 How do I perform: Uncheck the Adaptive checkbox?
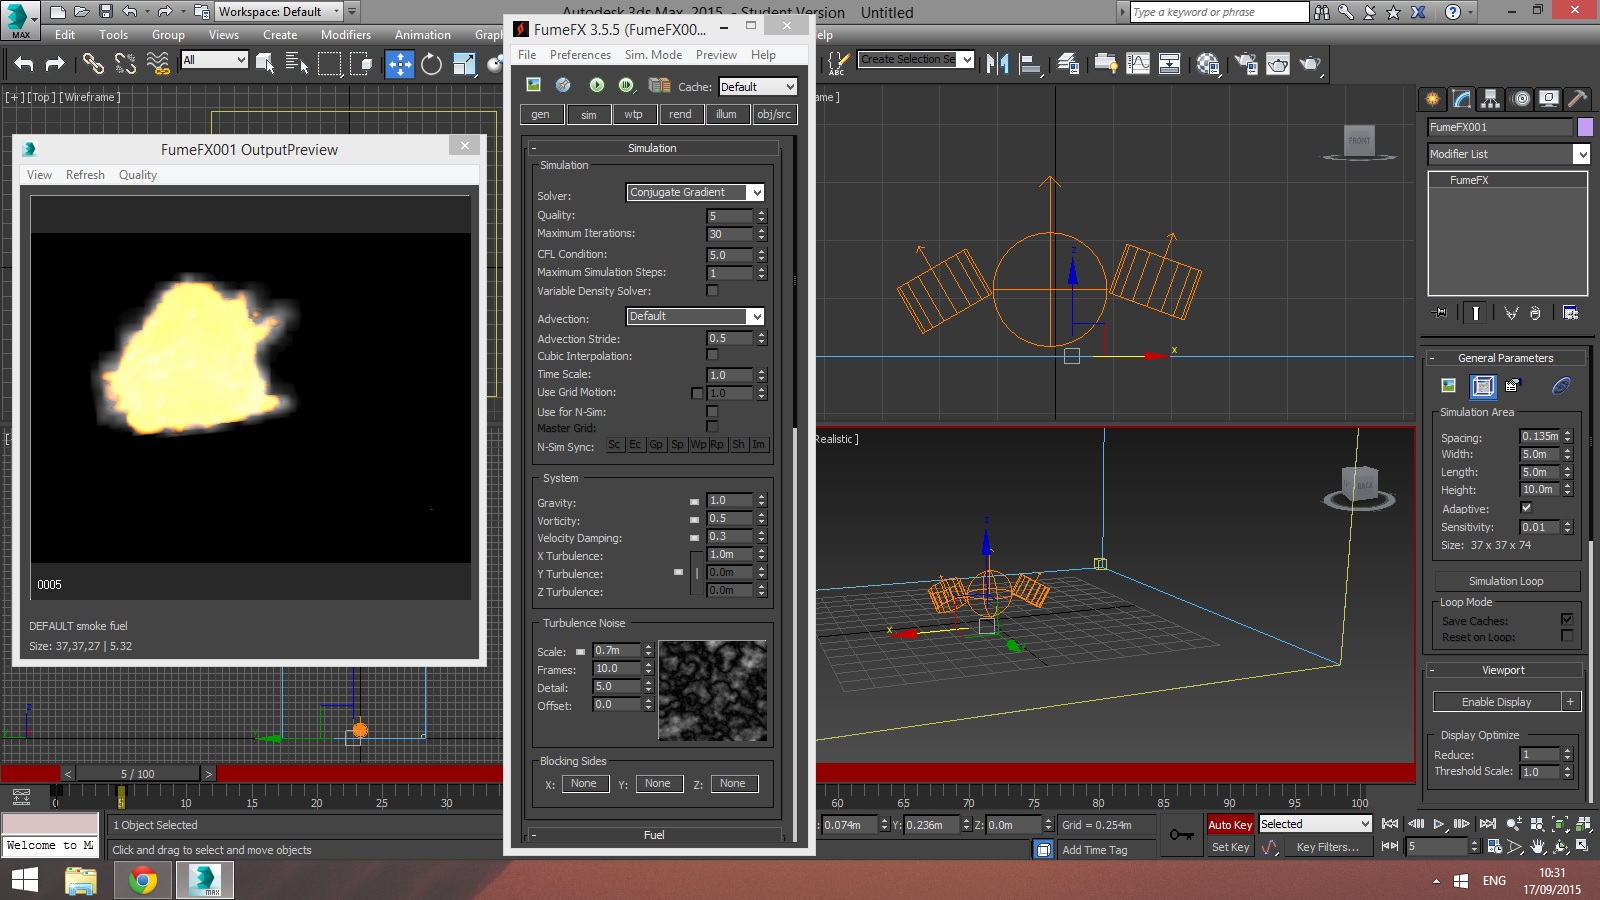(1526, 508)
